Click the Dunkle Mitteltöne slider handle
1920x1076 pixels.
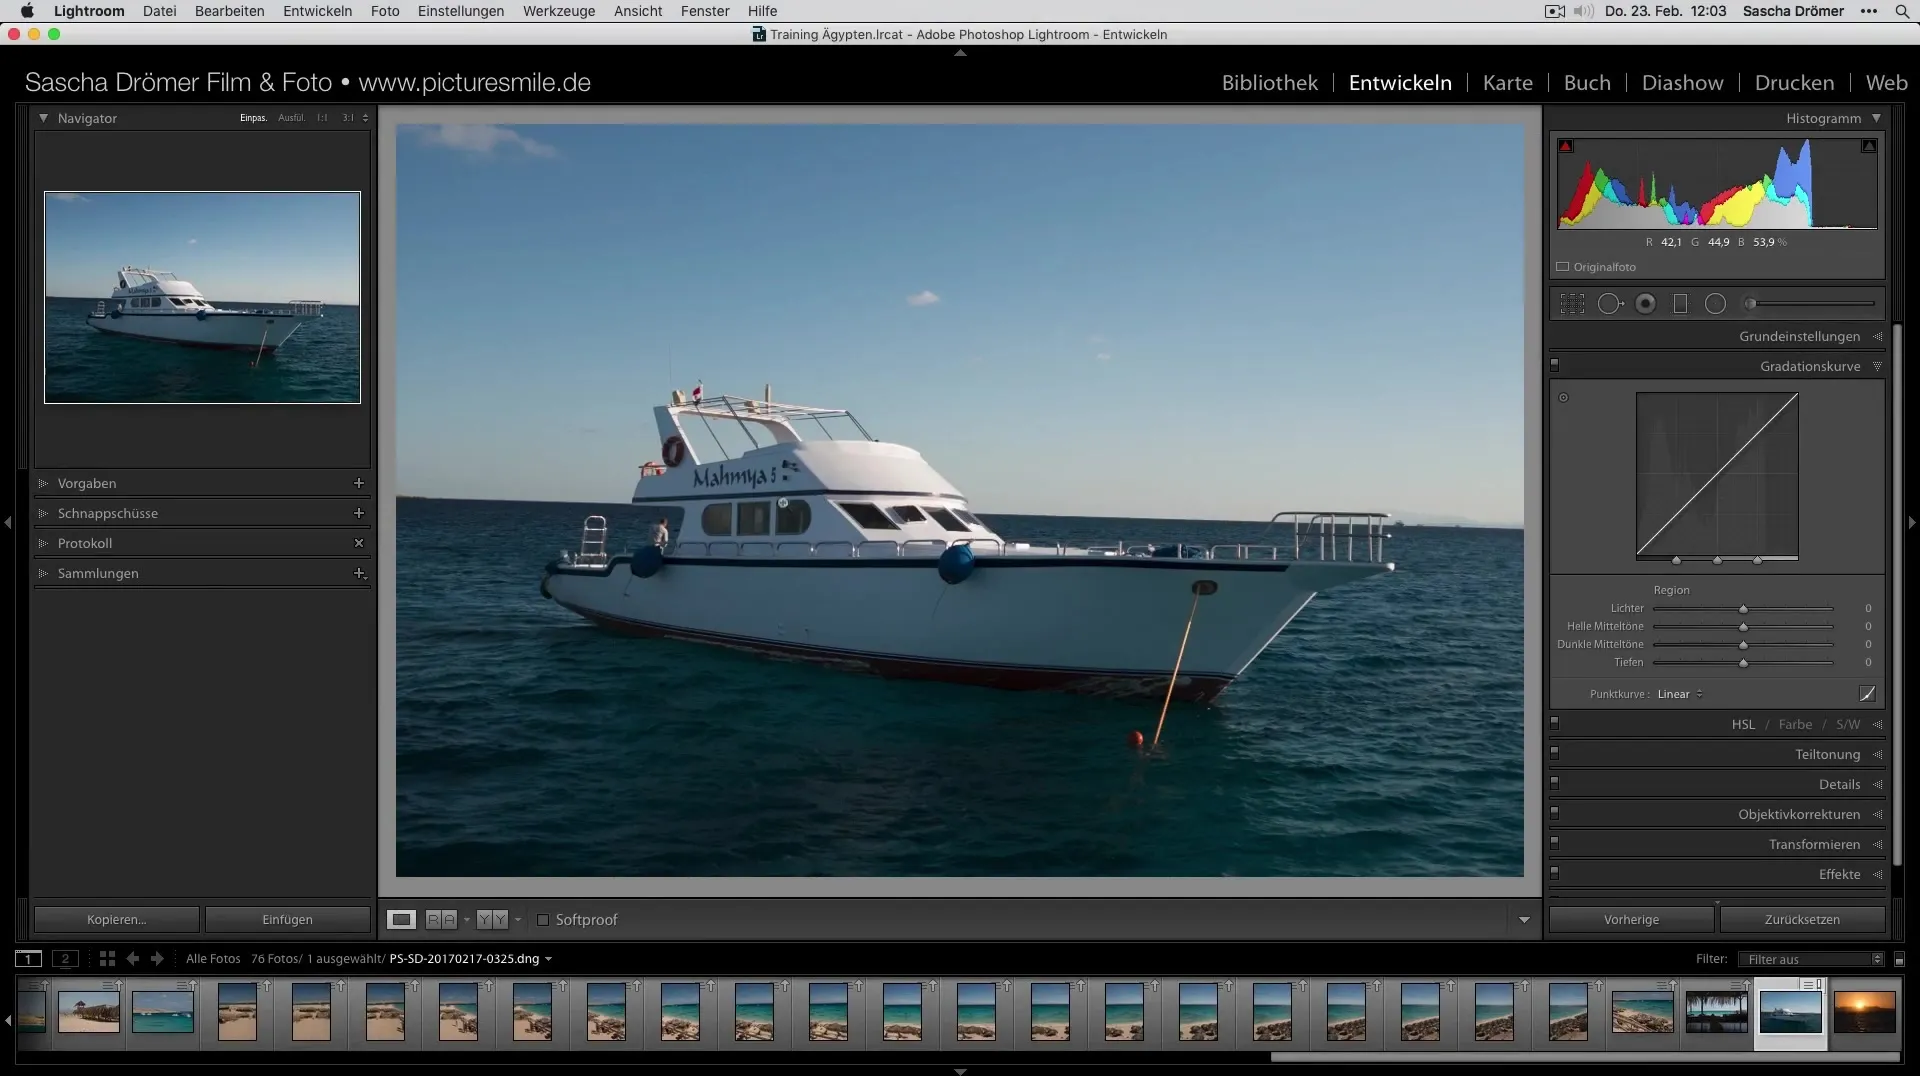pos(1743,645)
